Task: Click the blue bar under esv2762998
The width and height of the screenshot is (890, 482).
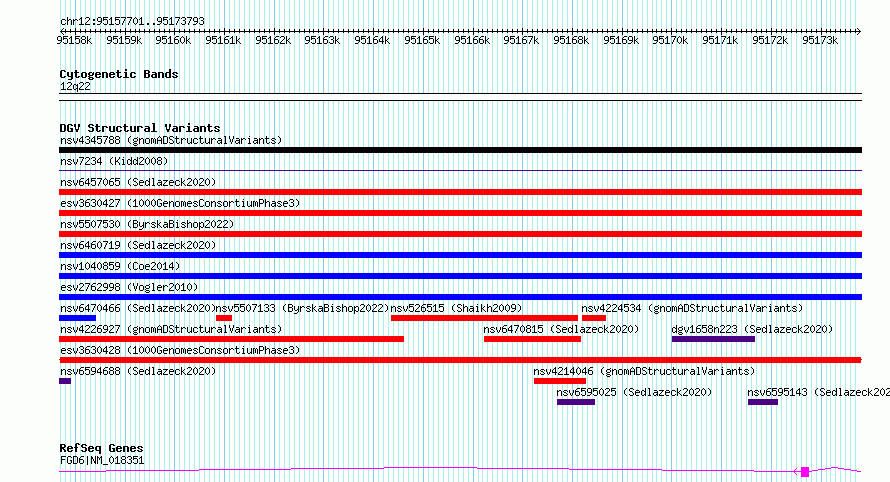Action: [x=460, y=297]
